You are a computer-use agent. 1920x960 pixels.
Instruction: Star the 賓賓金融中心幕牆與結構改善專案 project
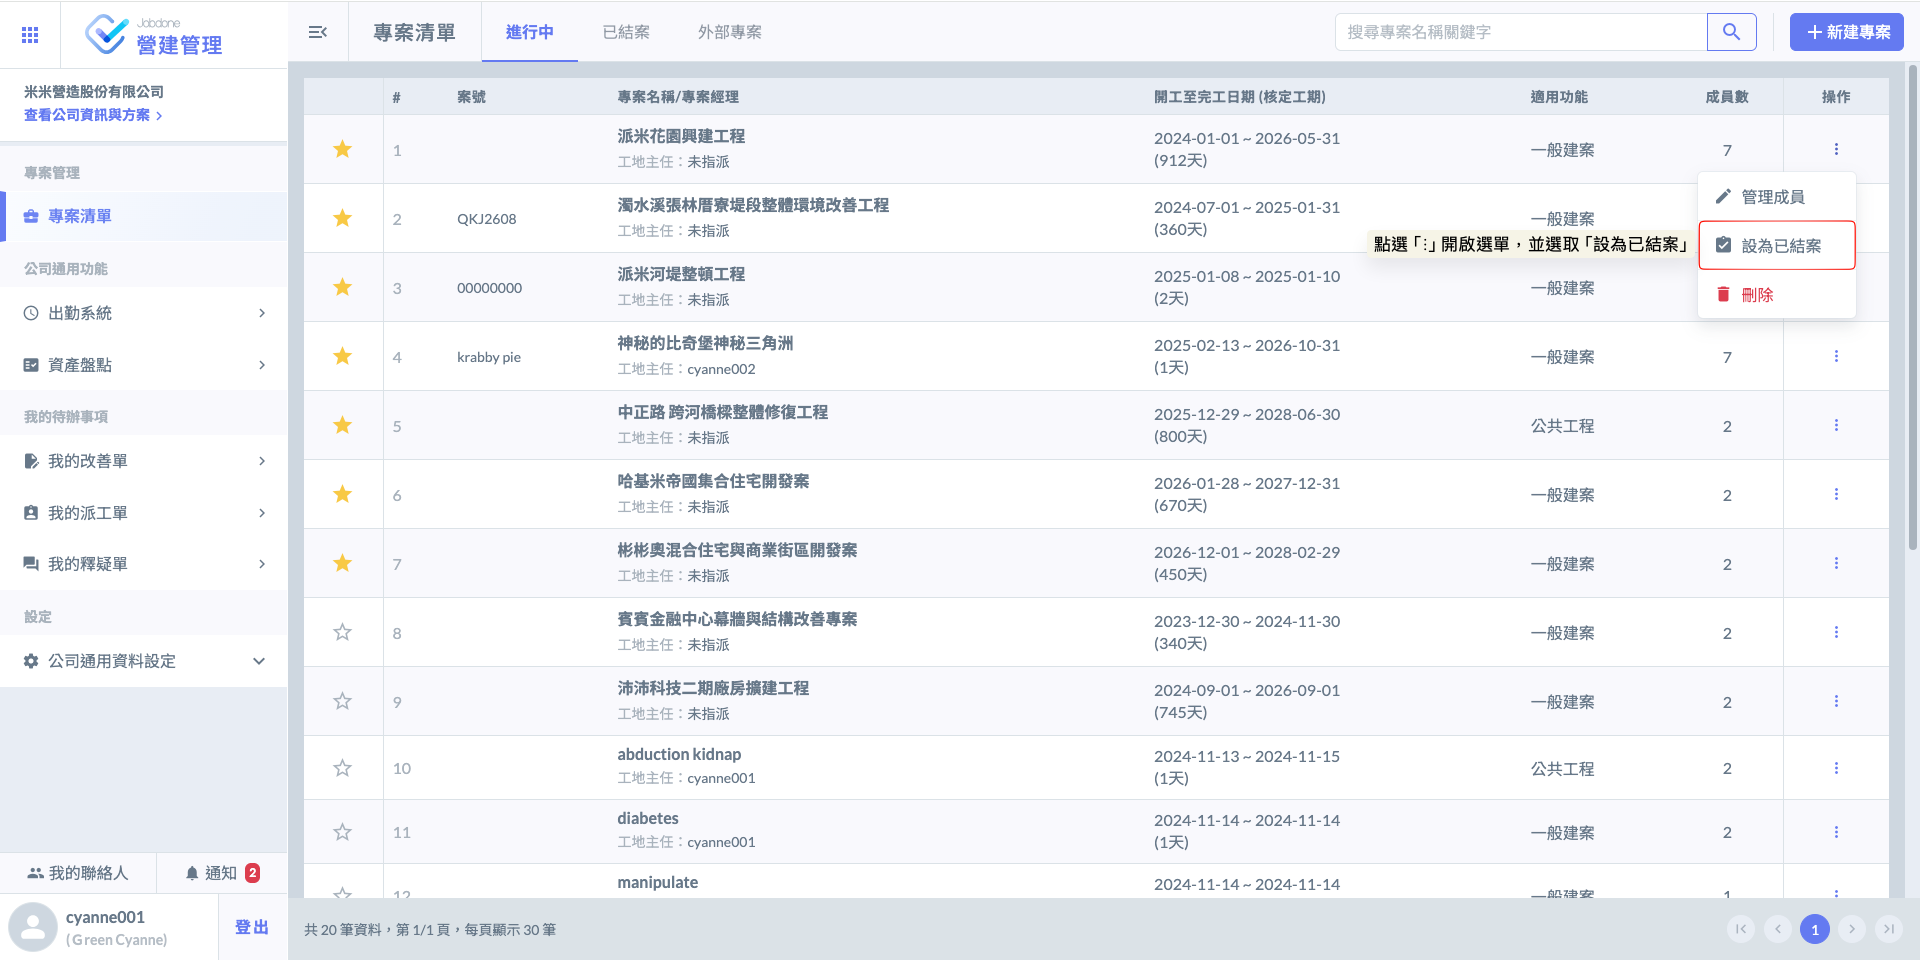point(342,632)
